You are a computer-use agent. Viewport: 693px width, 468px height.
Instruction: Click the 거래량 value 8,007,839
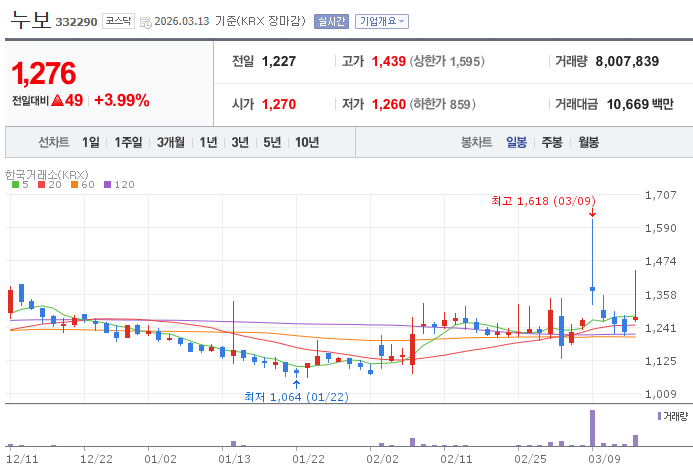click(x=627, y=61)
